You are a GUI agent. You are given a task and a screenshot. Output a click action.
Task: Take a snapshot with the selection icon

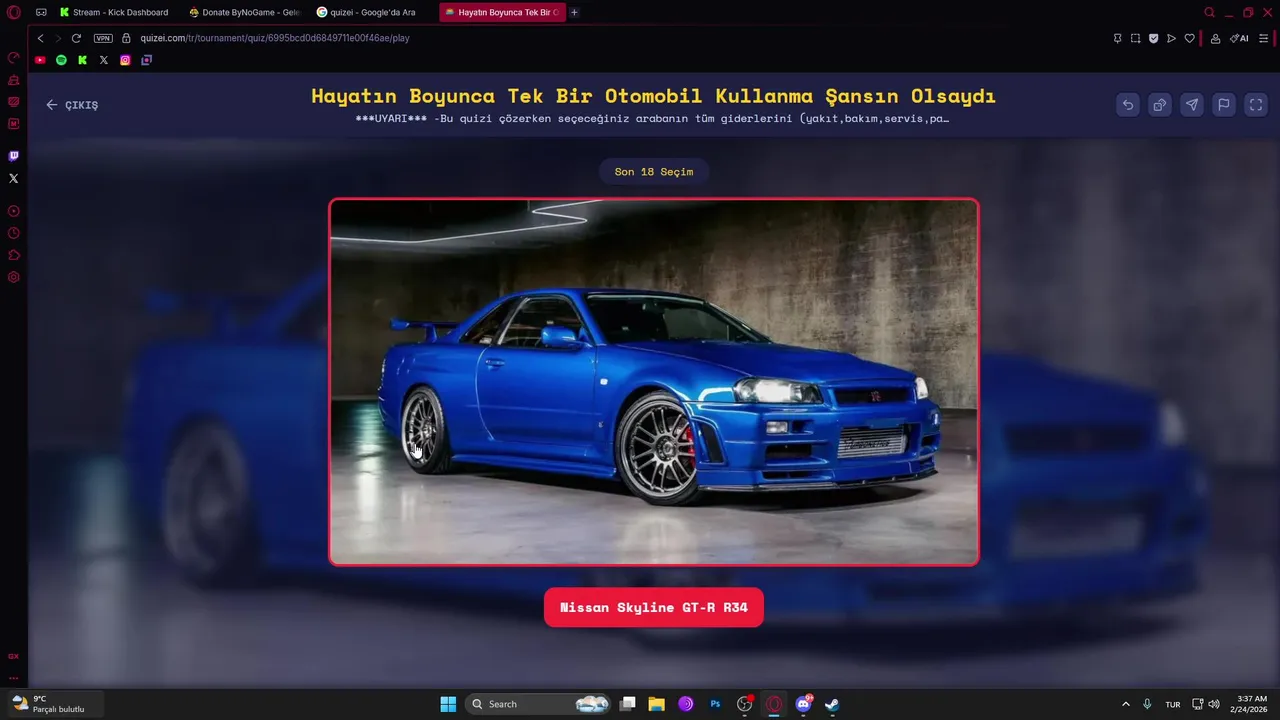pos(1135,38)
